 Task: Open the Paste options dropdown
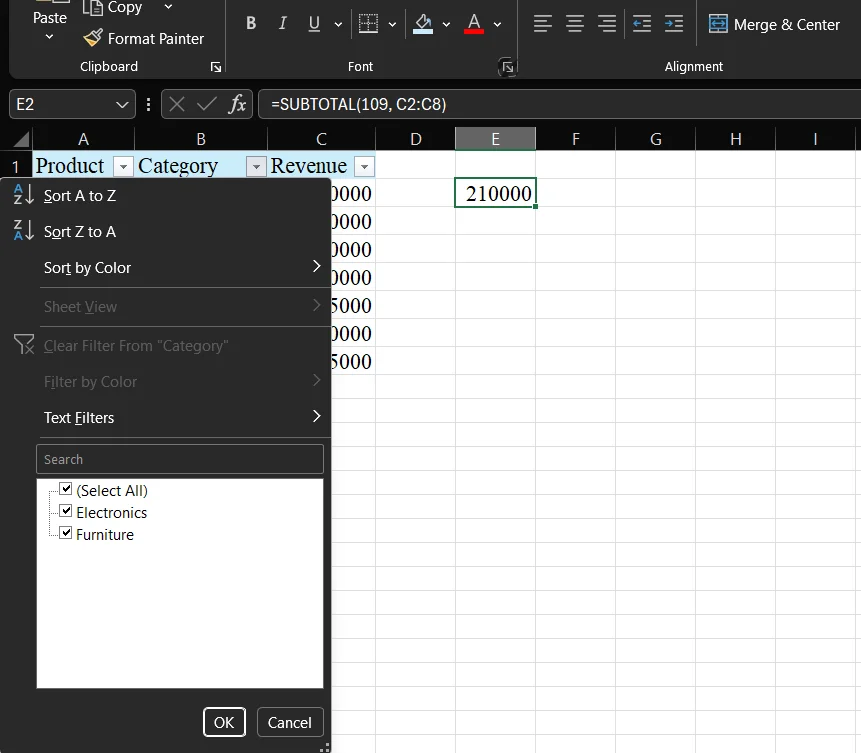(49, 36)
